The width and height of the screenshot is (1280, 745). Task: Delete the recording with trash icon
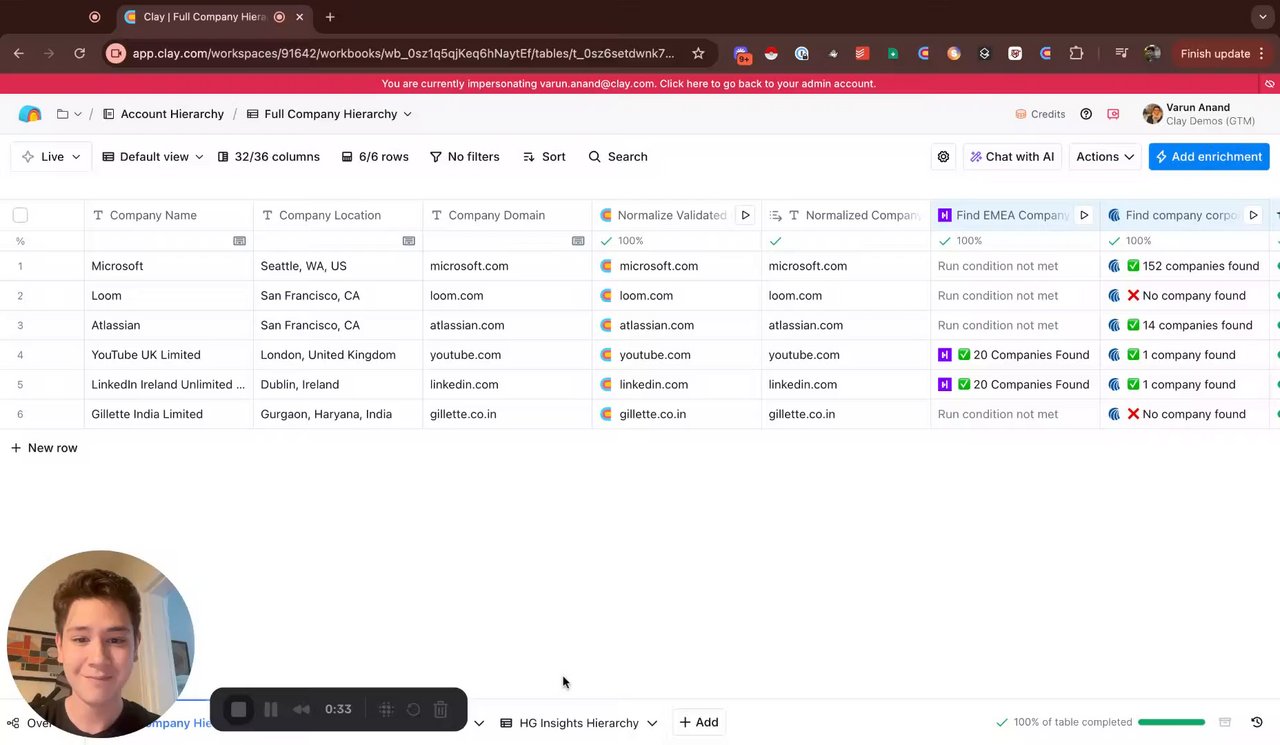point(440,709)
